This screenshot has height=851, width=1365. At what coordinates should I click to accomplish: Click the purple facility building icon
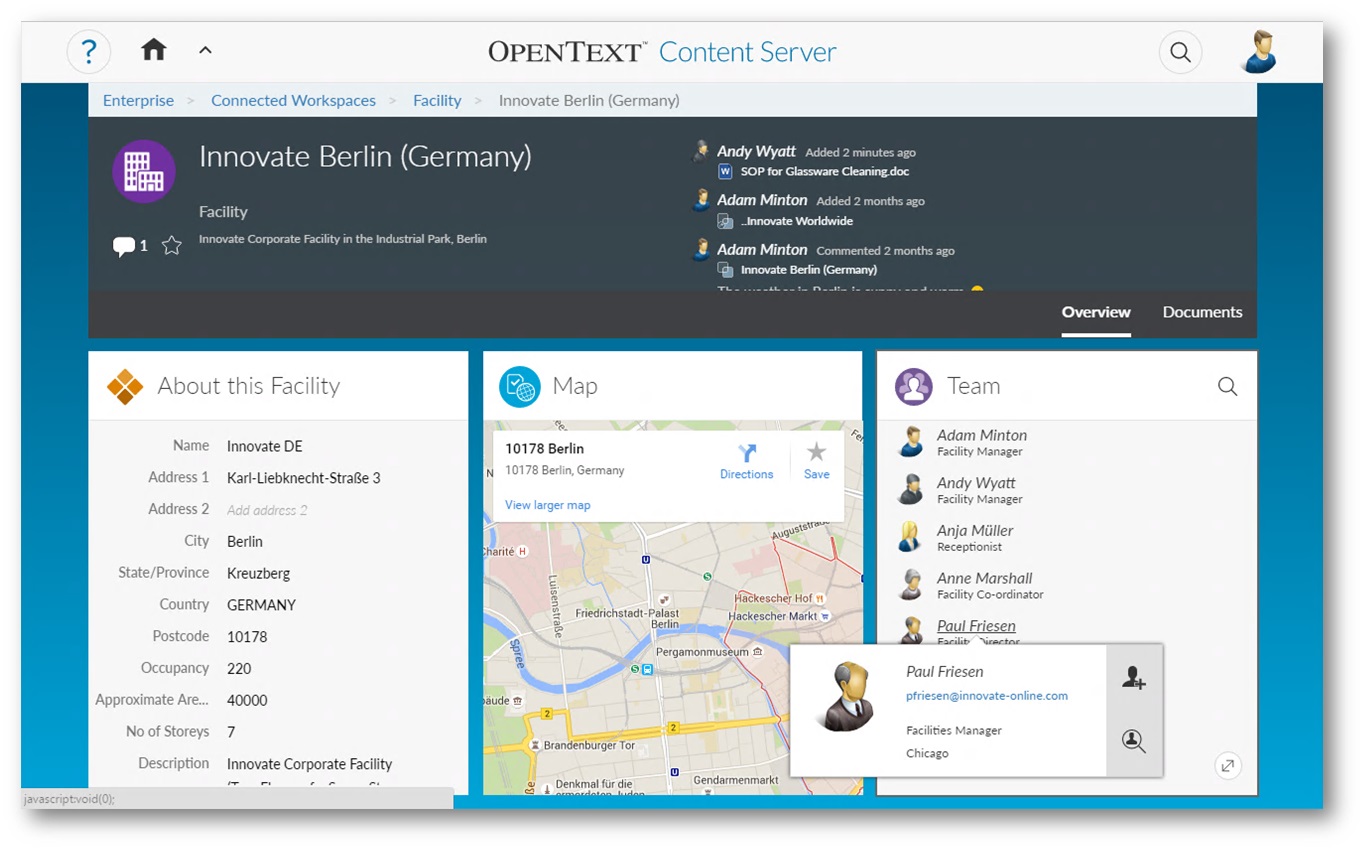[144, 172]
